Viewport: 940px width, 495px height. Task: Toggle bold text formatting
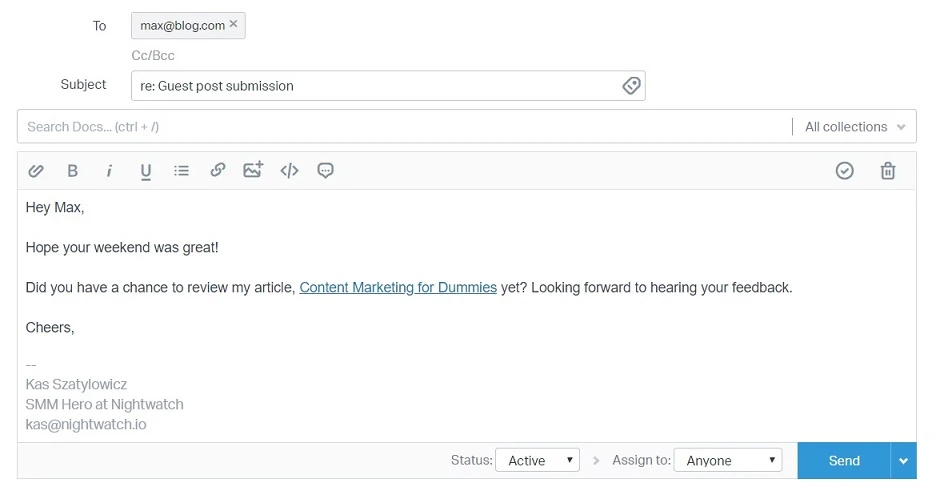click(73, 171)
